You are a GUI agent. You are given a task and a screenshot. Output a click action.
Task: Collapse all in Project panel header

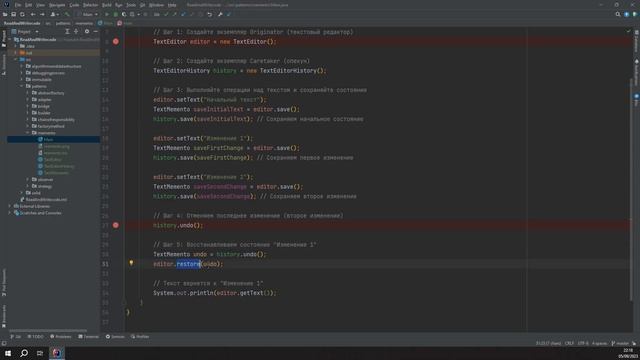[76, 31]
